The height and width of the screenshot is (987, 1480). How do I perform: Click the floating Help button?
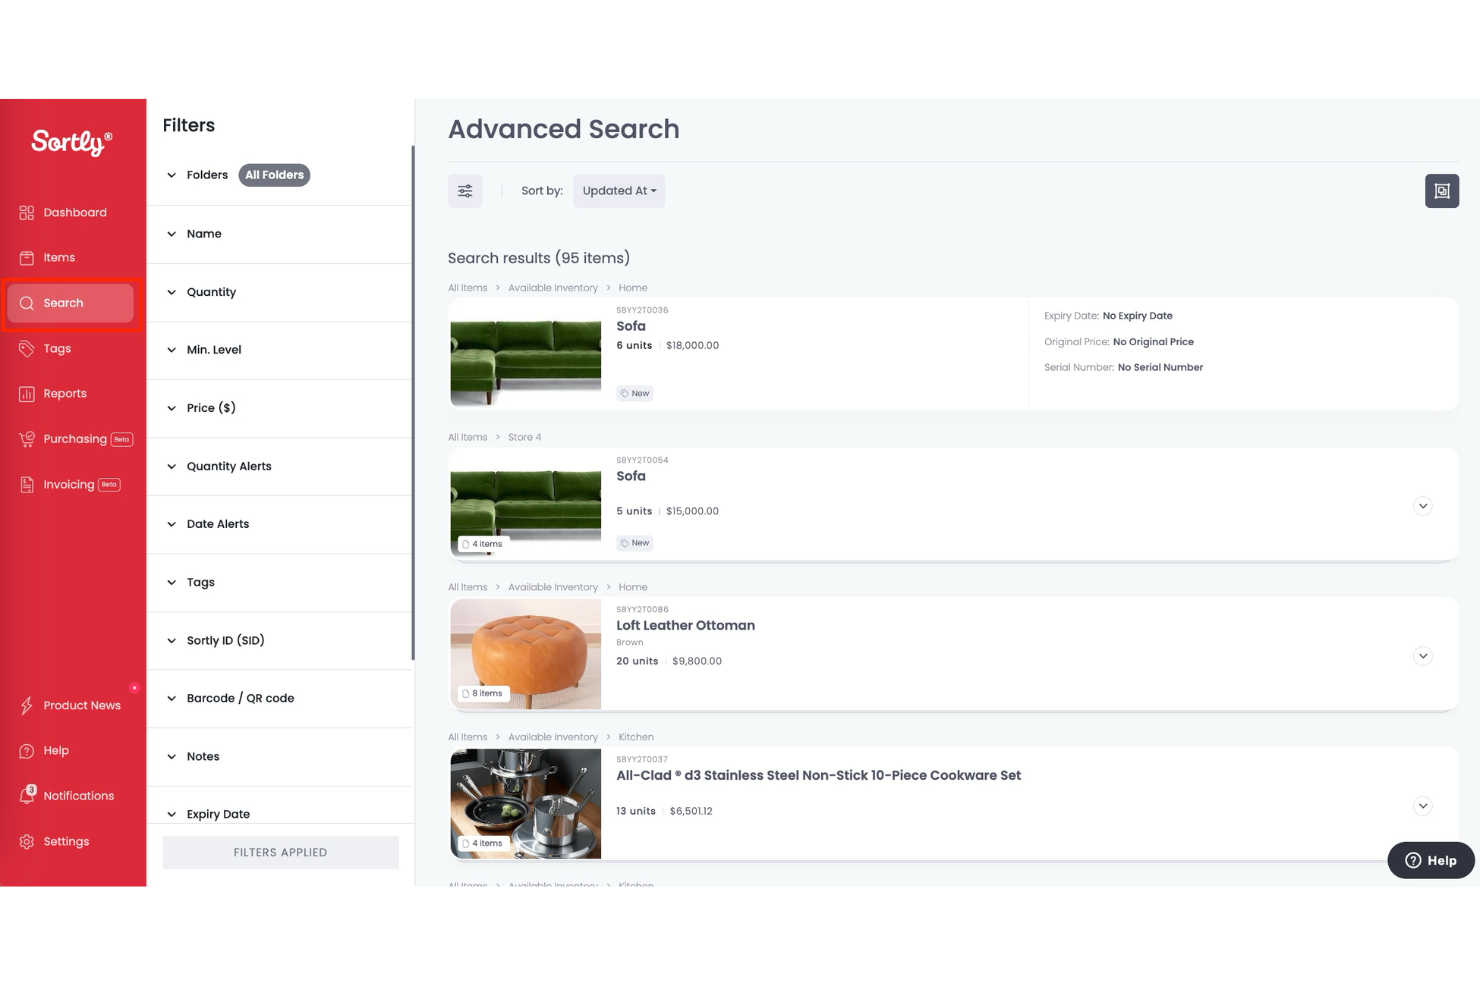tap(1430, 860)
